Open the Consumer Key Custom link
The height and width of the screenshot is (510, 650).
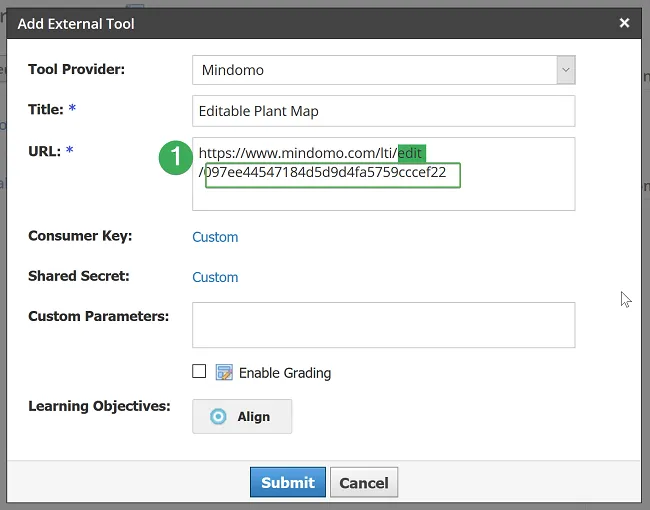[x=215, y=237]
